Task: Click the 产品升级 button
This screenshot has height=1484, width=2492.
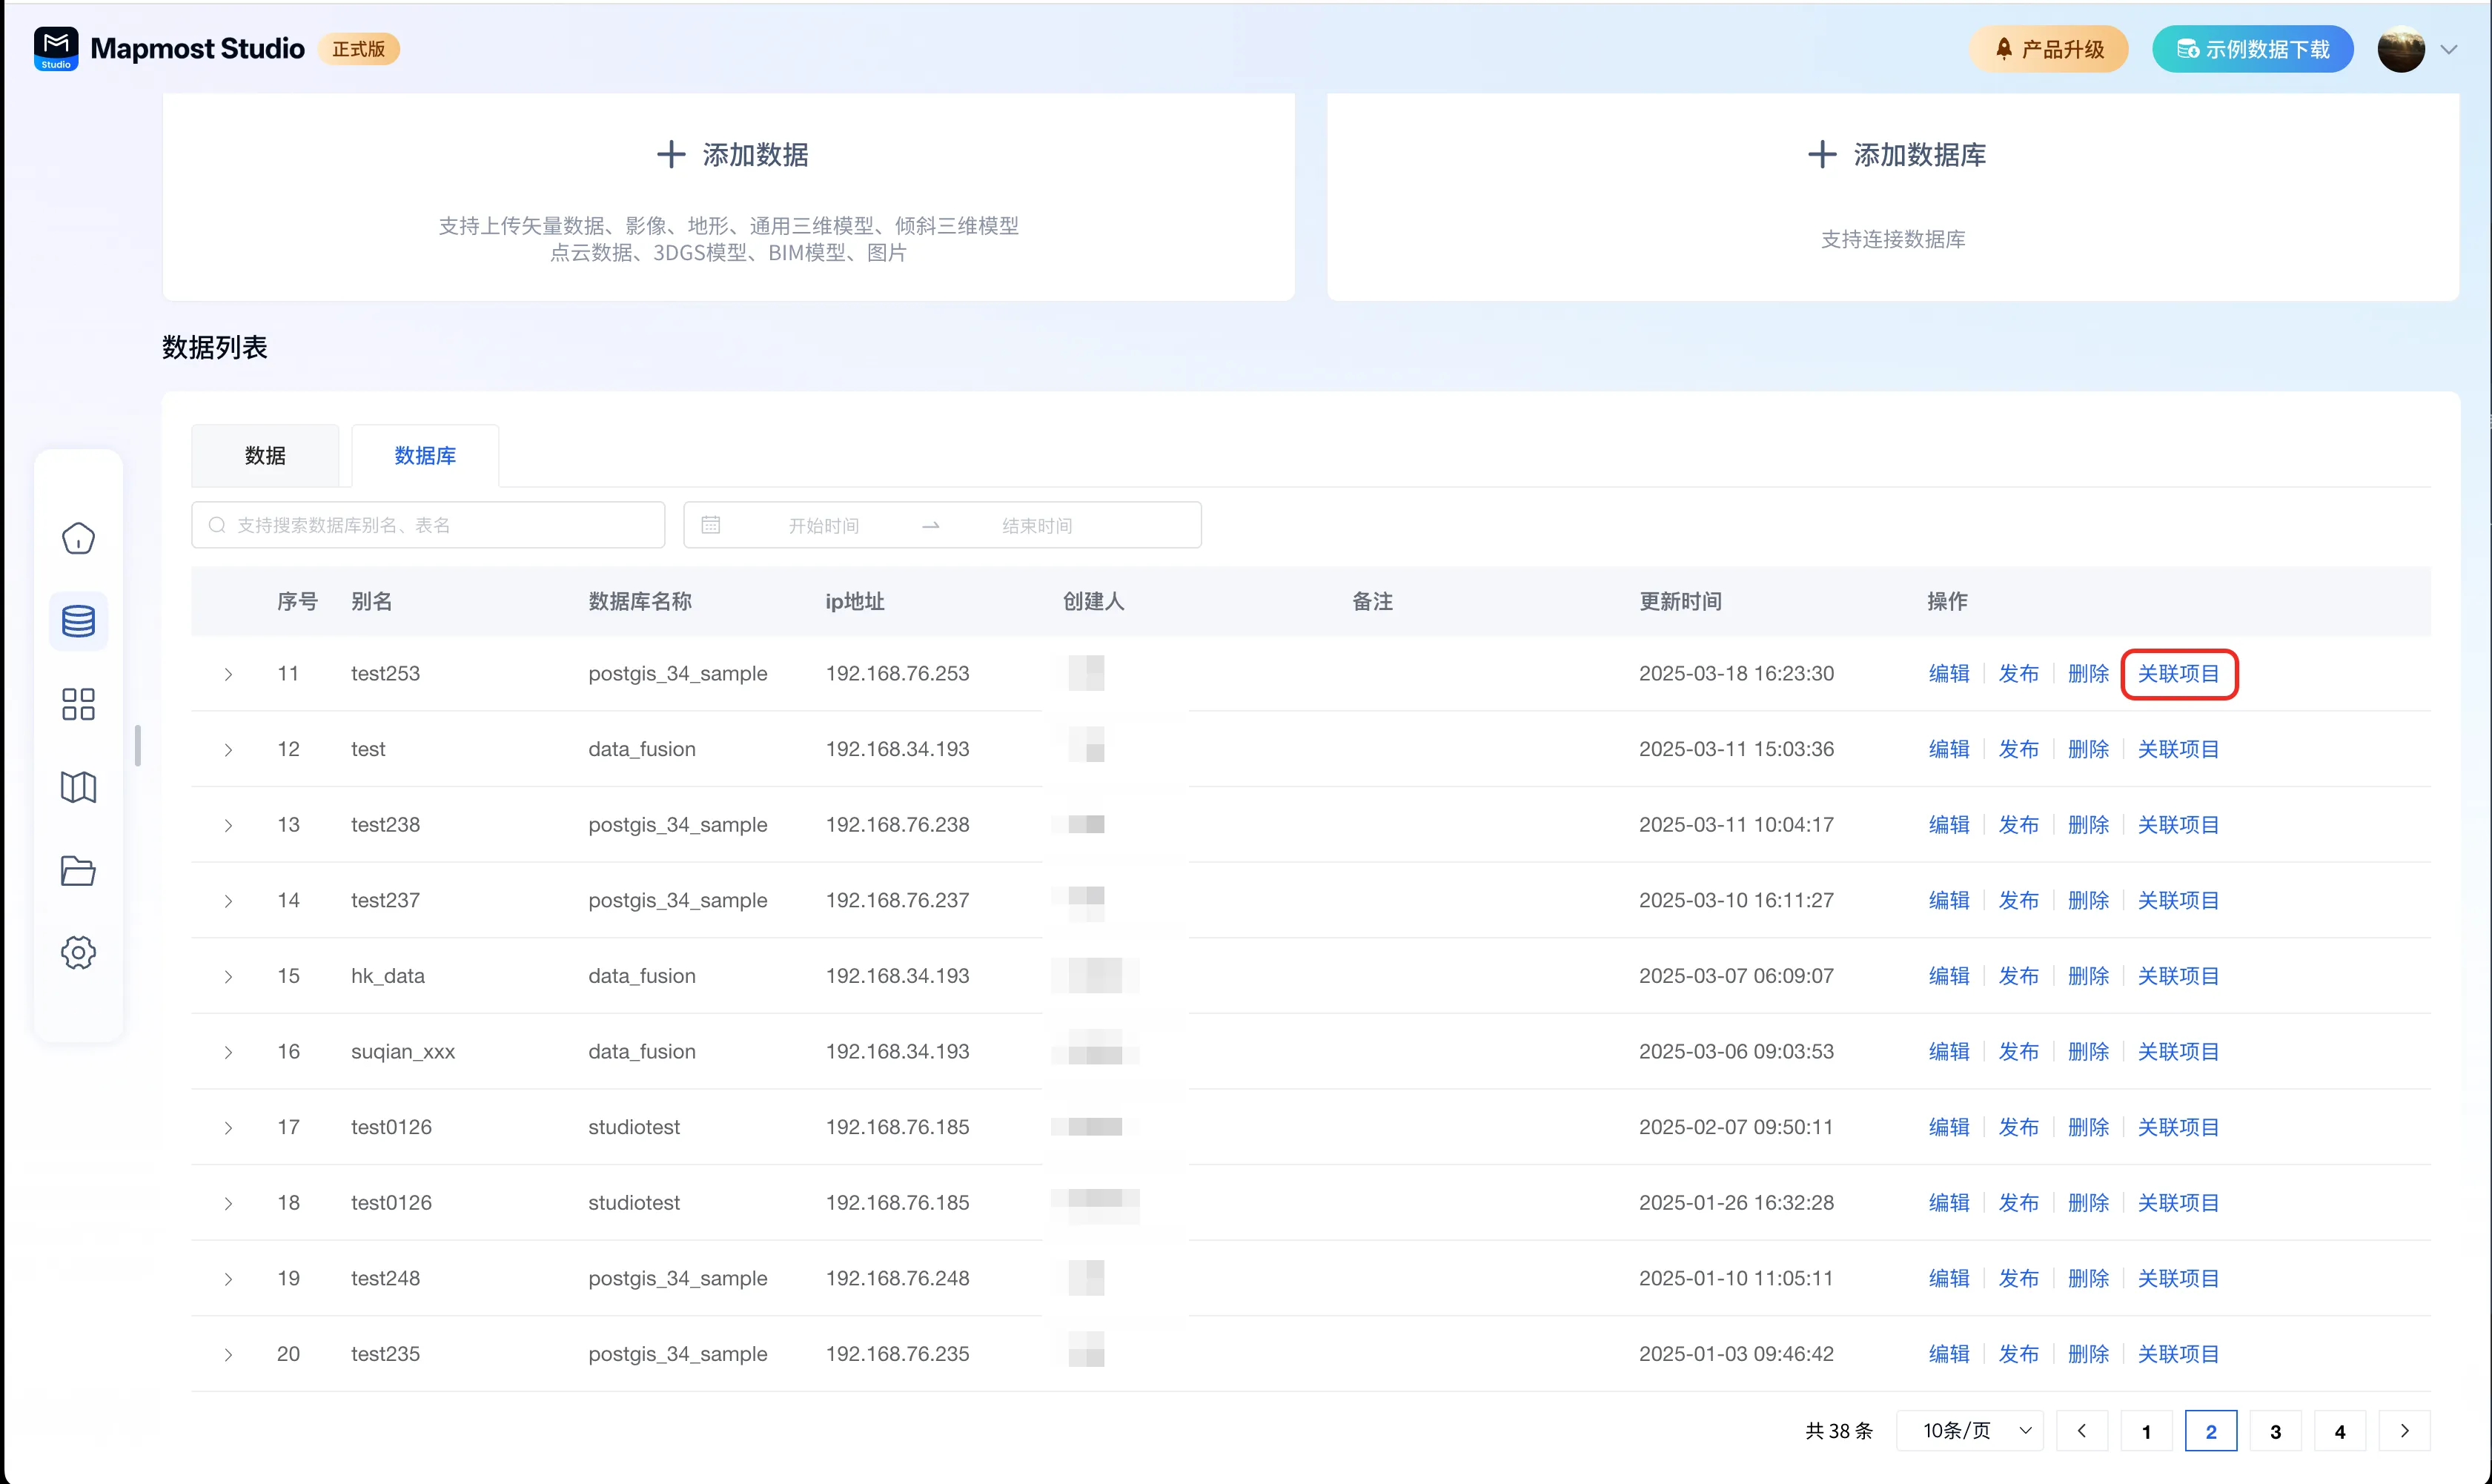Action: tap(2048, 49)
